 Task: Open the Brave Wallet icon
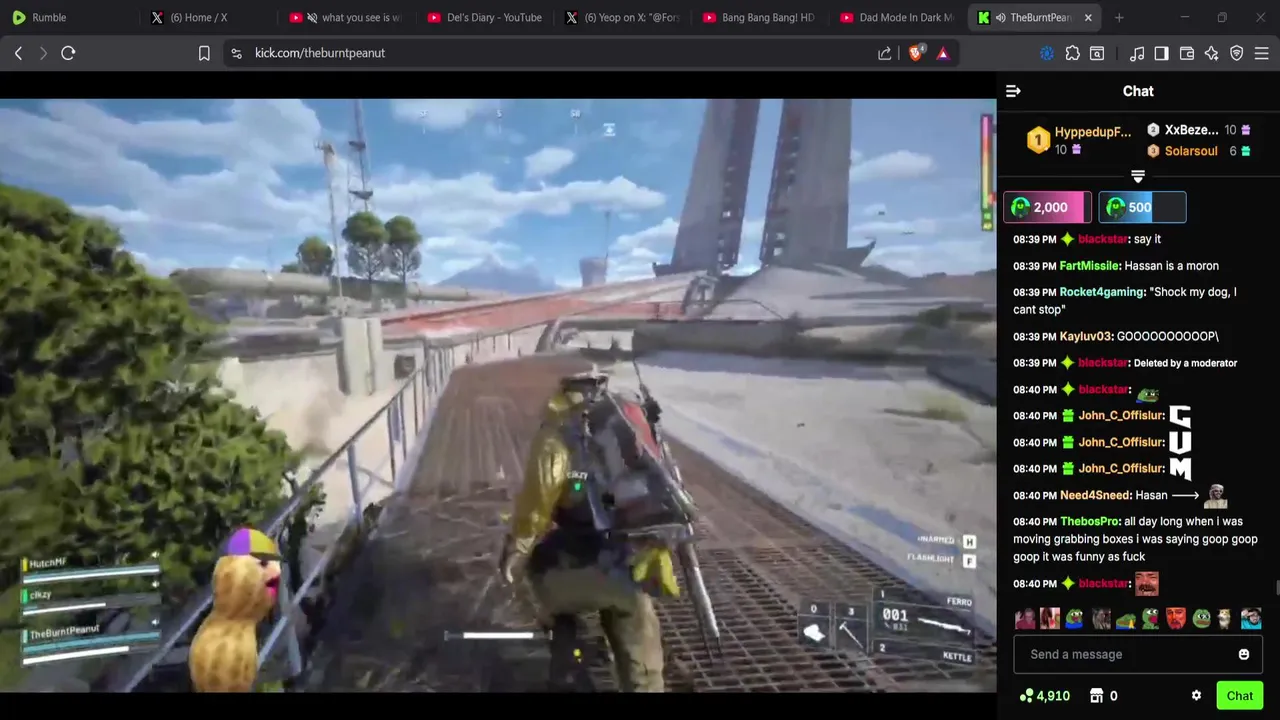click(1187, 53)
